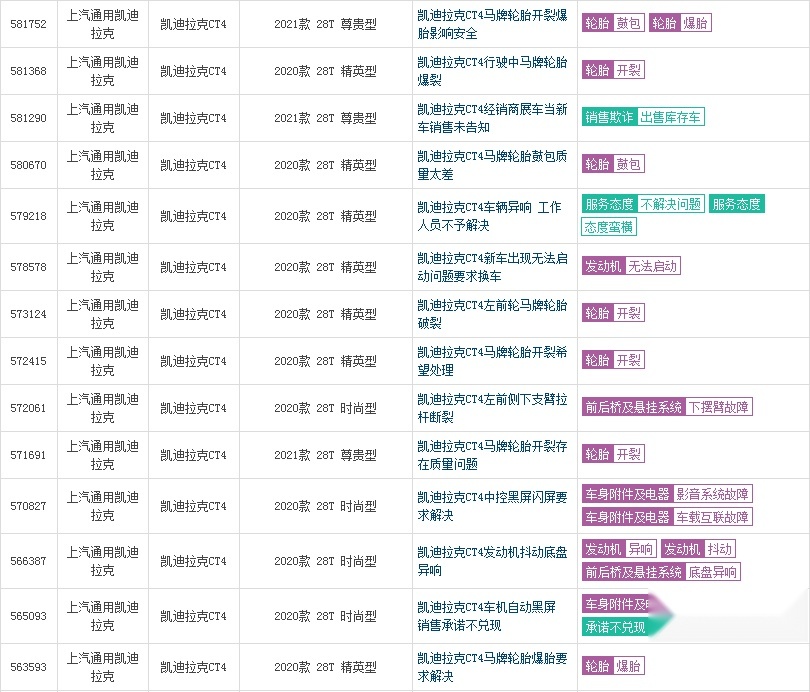Image resolution: width=810 pixels, height=692 pixels.
Task: Select complaint number 563593
Action: (28, 667)
